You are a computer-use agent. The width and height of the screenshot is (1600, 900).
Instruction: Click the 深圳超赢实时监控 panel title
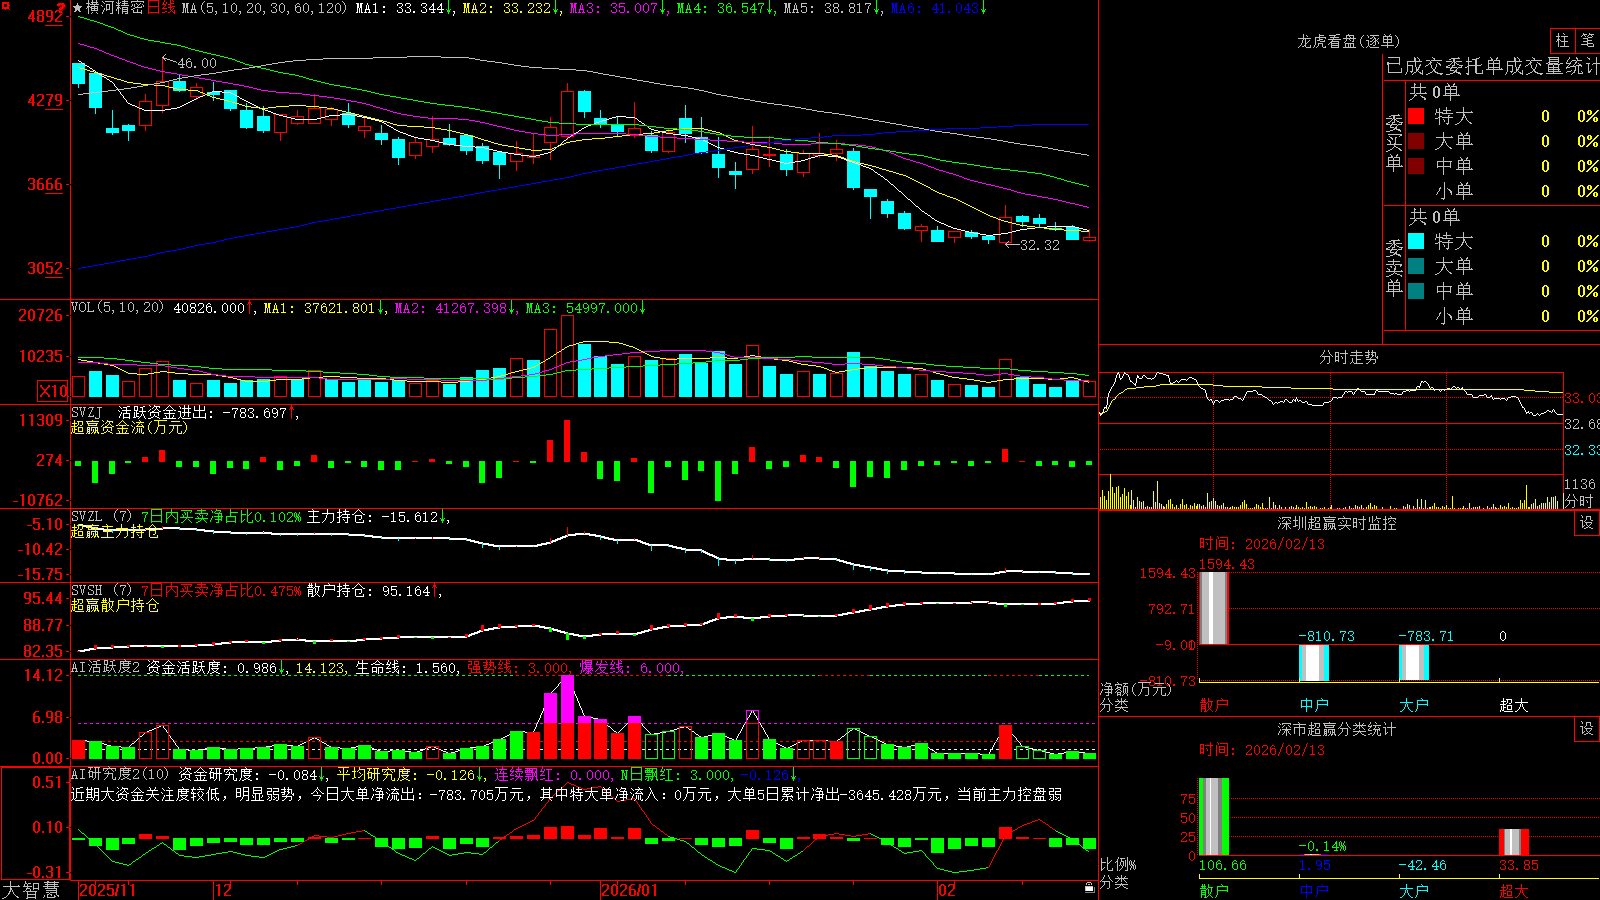coord(1336,523)
